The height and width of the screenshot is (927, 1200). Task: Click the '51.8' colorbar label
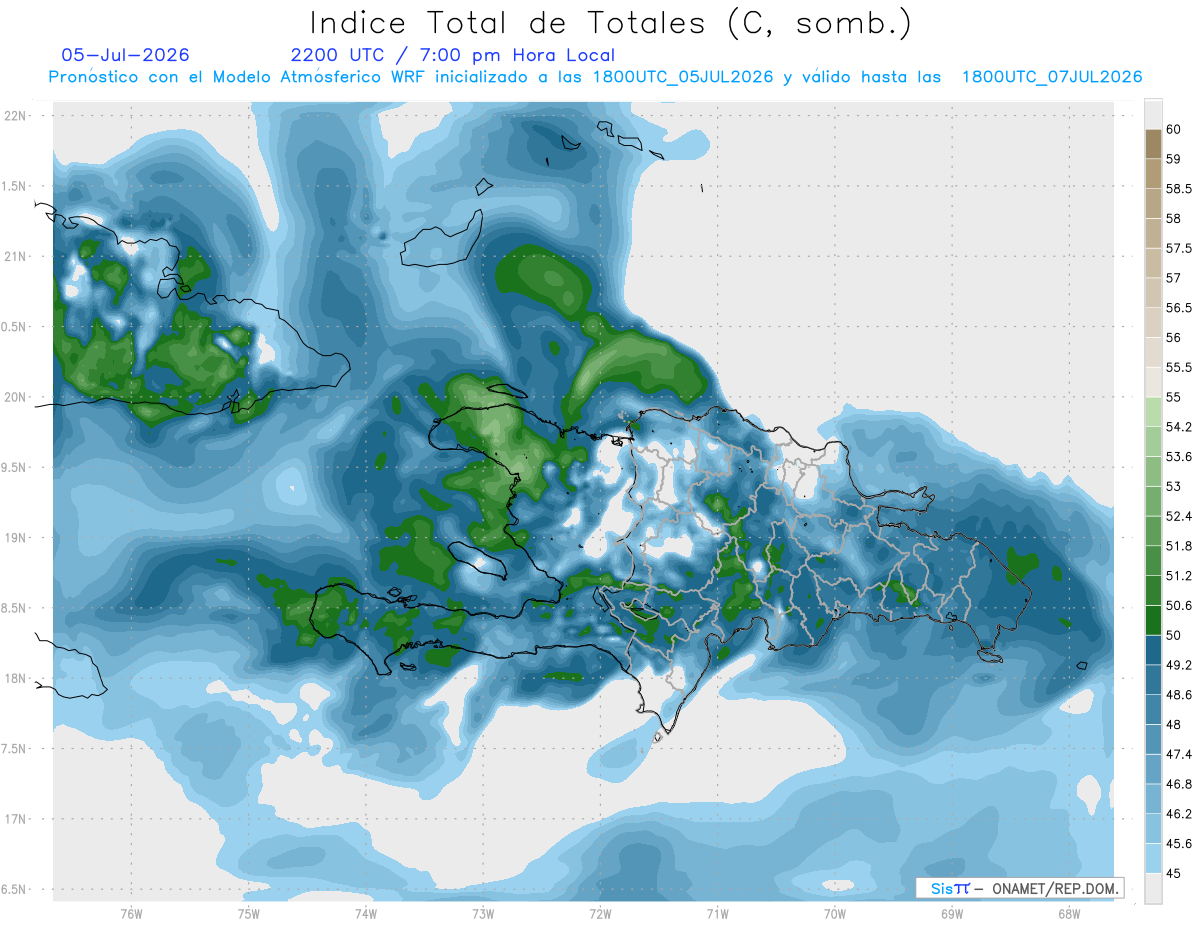tap(1179, 546)
